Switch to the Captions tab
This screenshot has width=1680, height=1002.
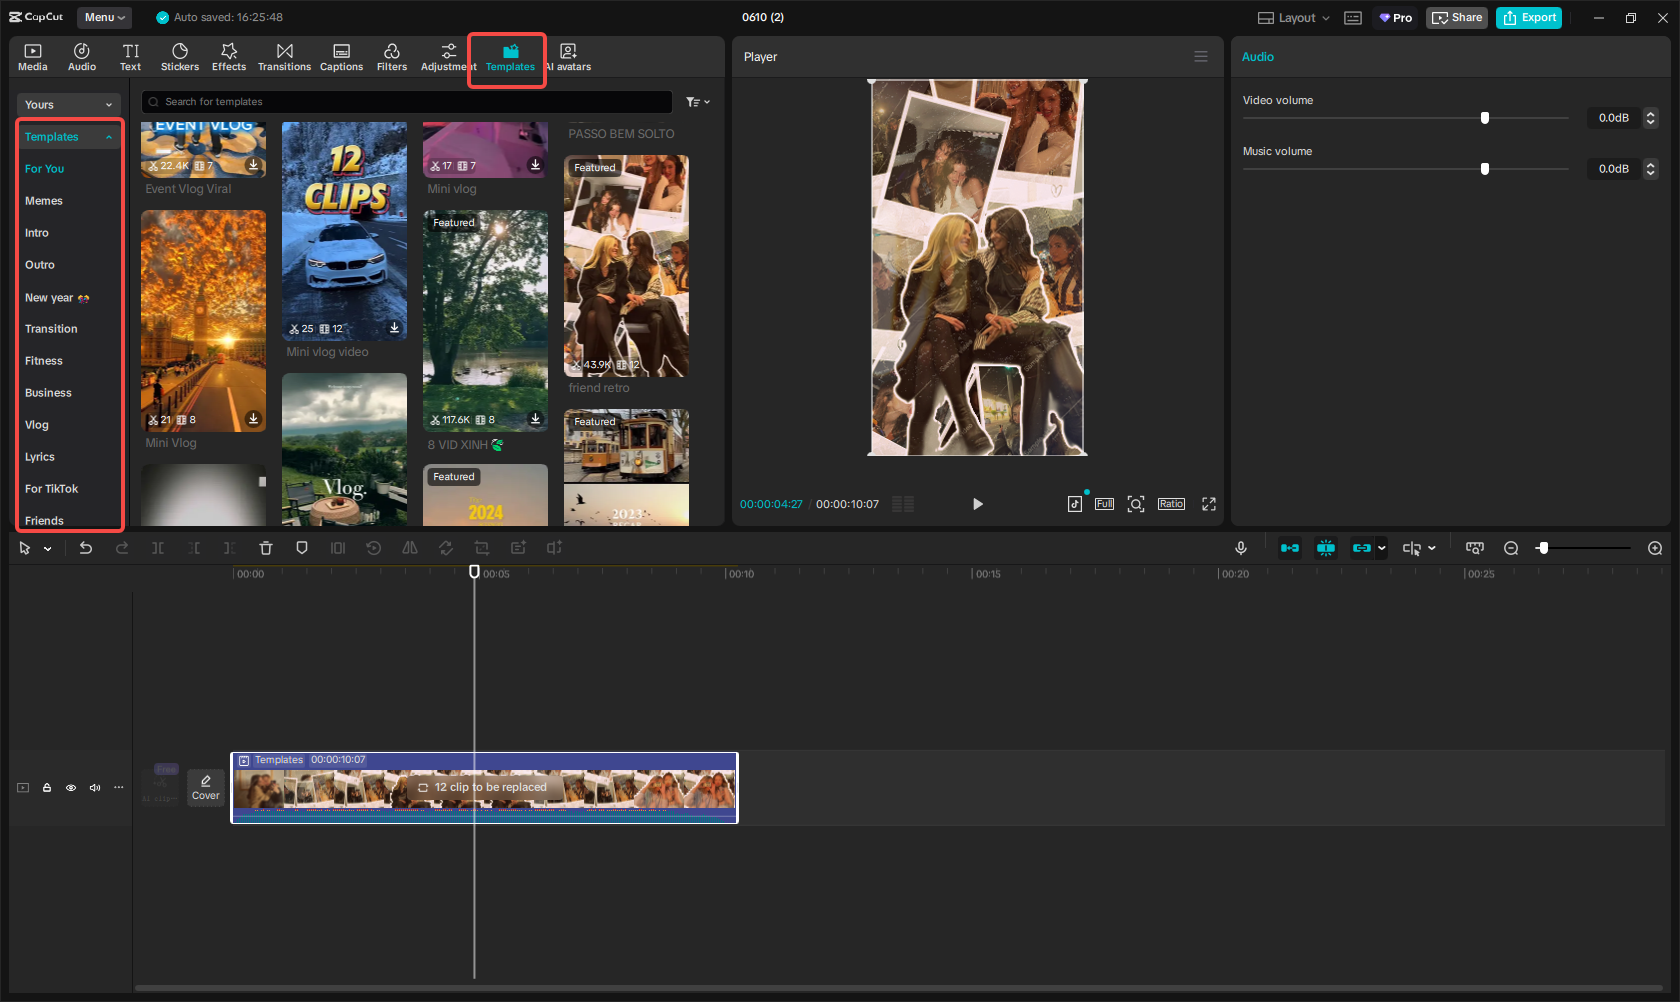(x=341, y=55)
